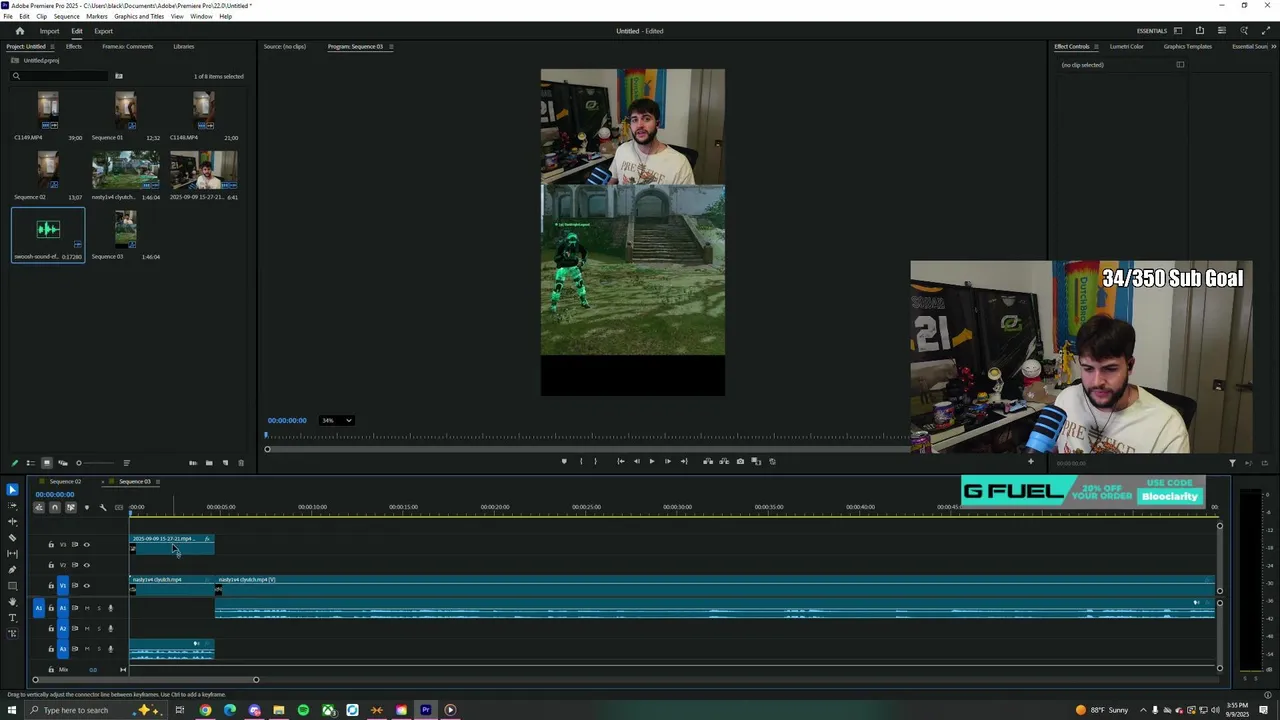
Task: Select the Ripple Edit tool
Action: (x=12, y=522)
